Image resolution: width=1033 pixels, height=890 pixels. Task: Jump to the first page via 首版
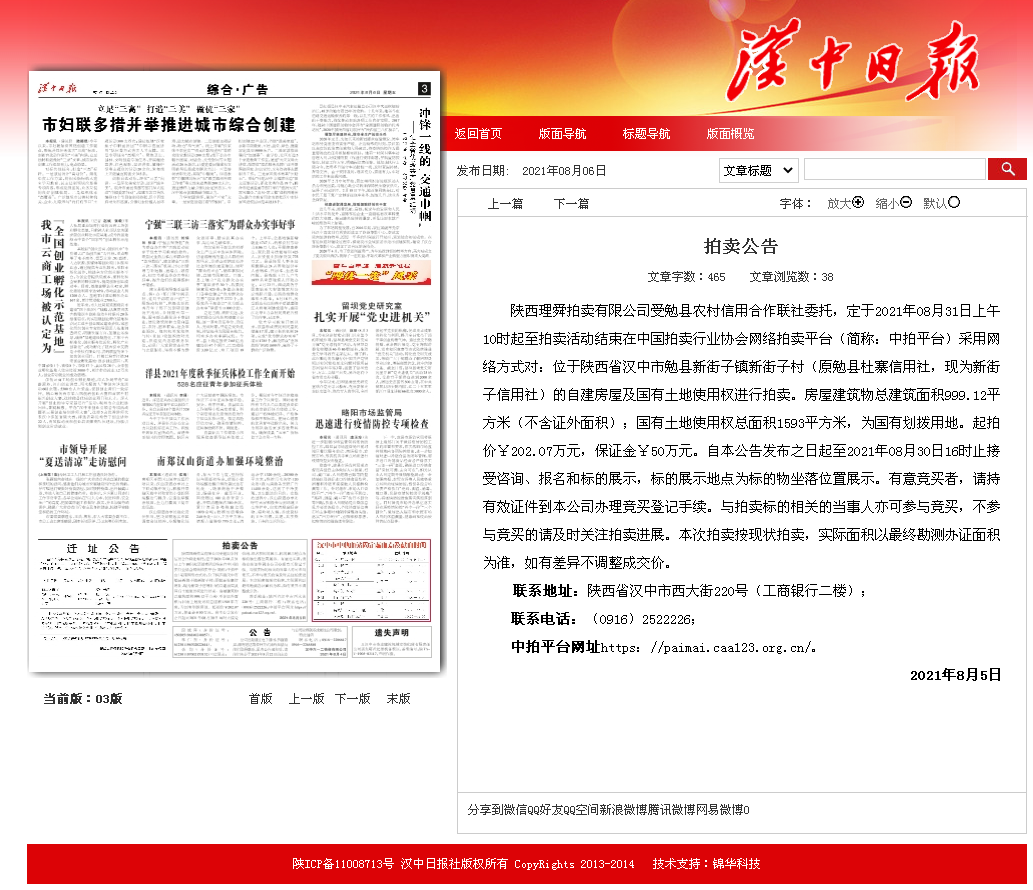[x=261, y=698]
